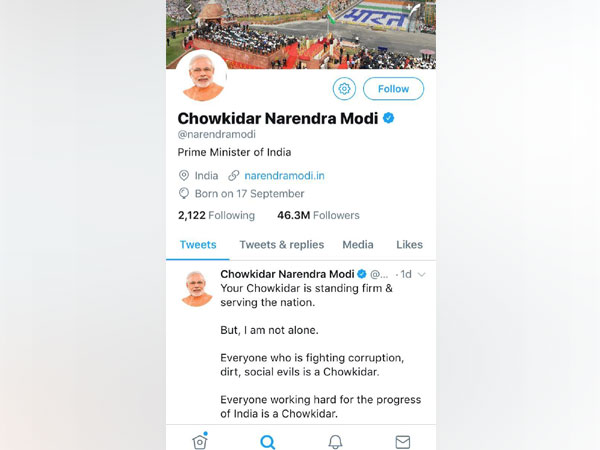Open Search magnifier in bottom bar
Viewport: 600px width, 450px height.
pyautogui.click(x=267, y=442)
